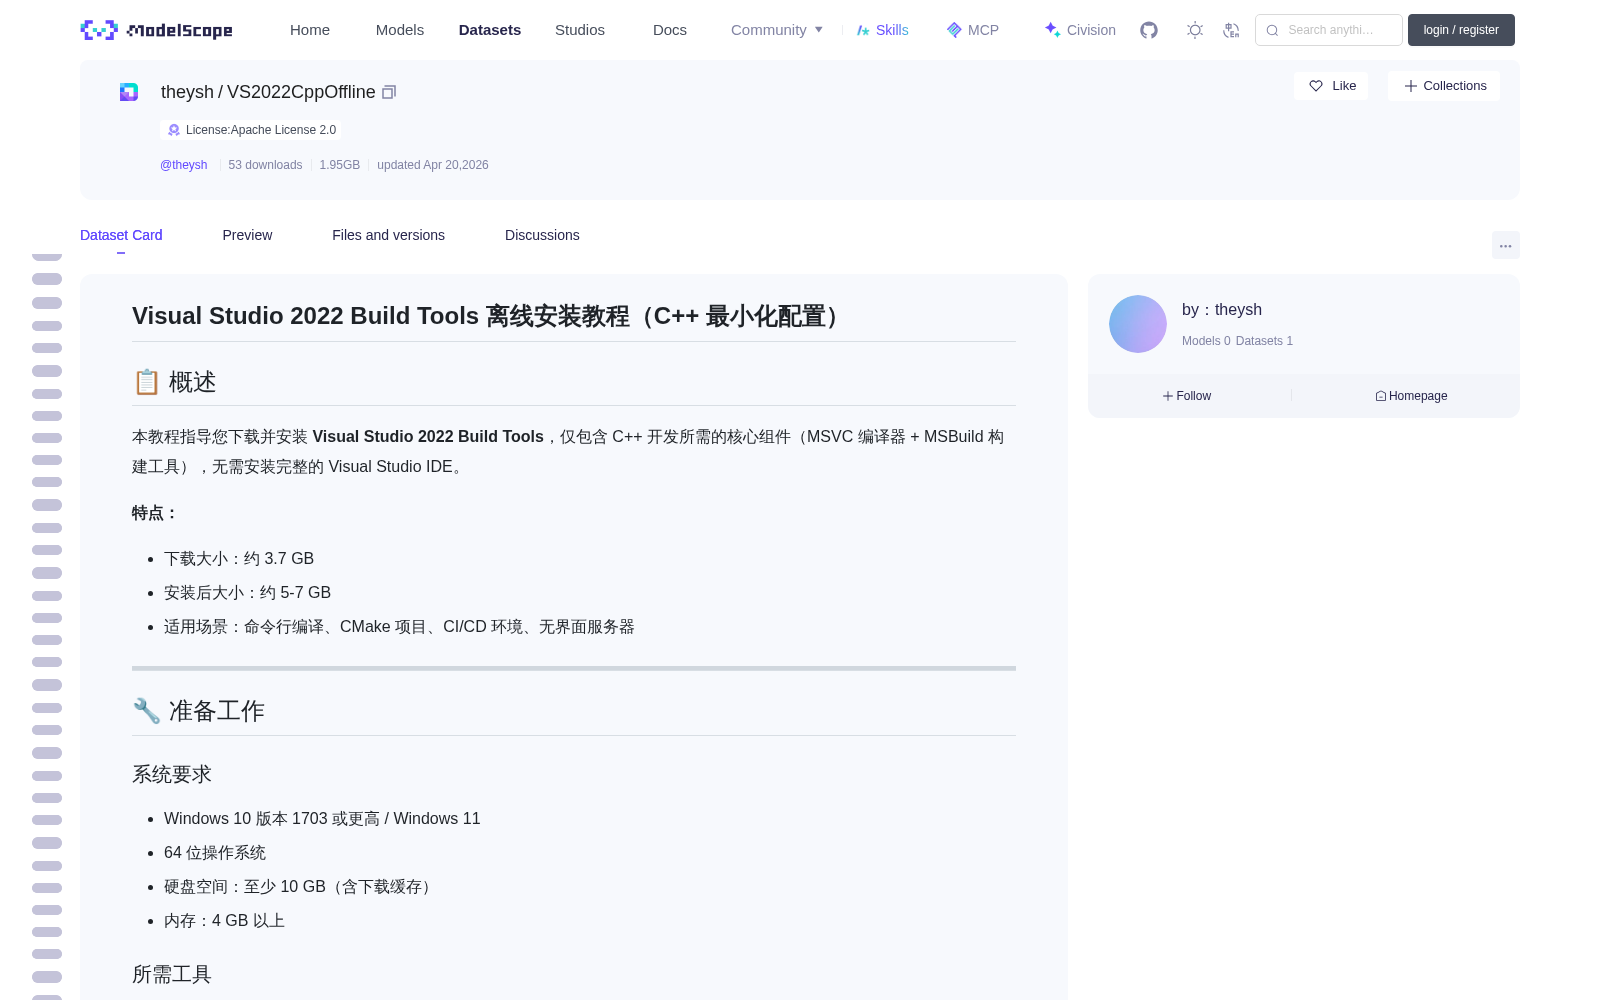The width and height of the screenshot is (1600, 1000).
Task: Switch to Files and versions tab
Action: 388,235
